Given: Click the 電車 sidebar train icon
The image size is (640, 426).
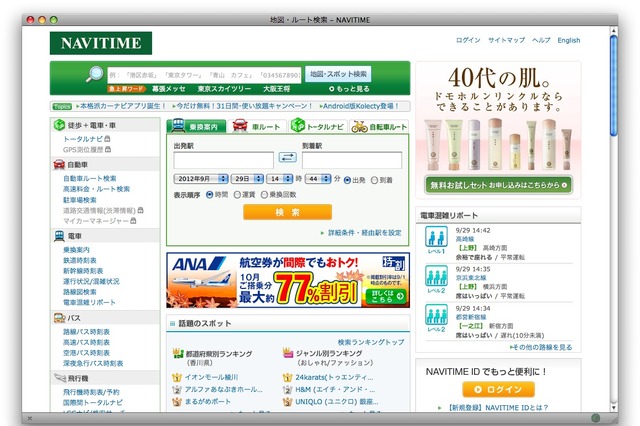Looking at the screenshot, I should [59, 236].
